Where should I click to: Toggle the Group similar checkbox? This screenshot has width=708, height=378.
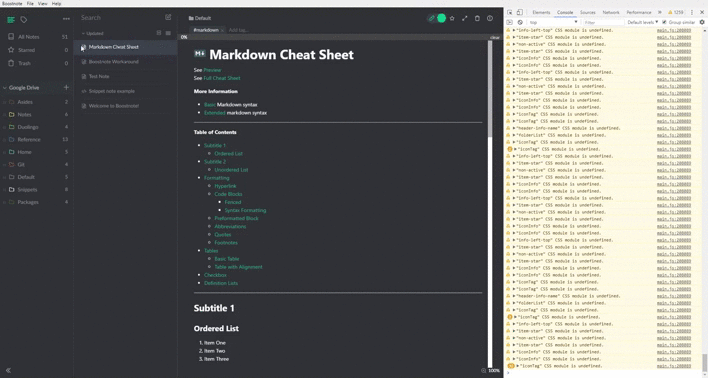click(664, 22)
